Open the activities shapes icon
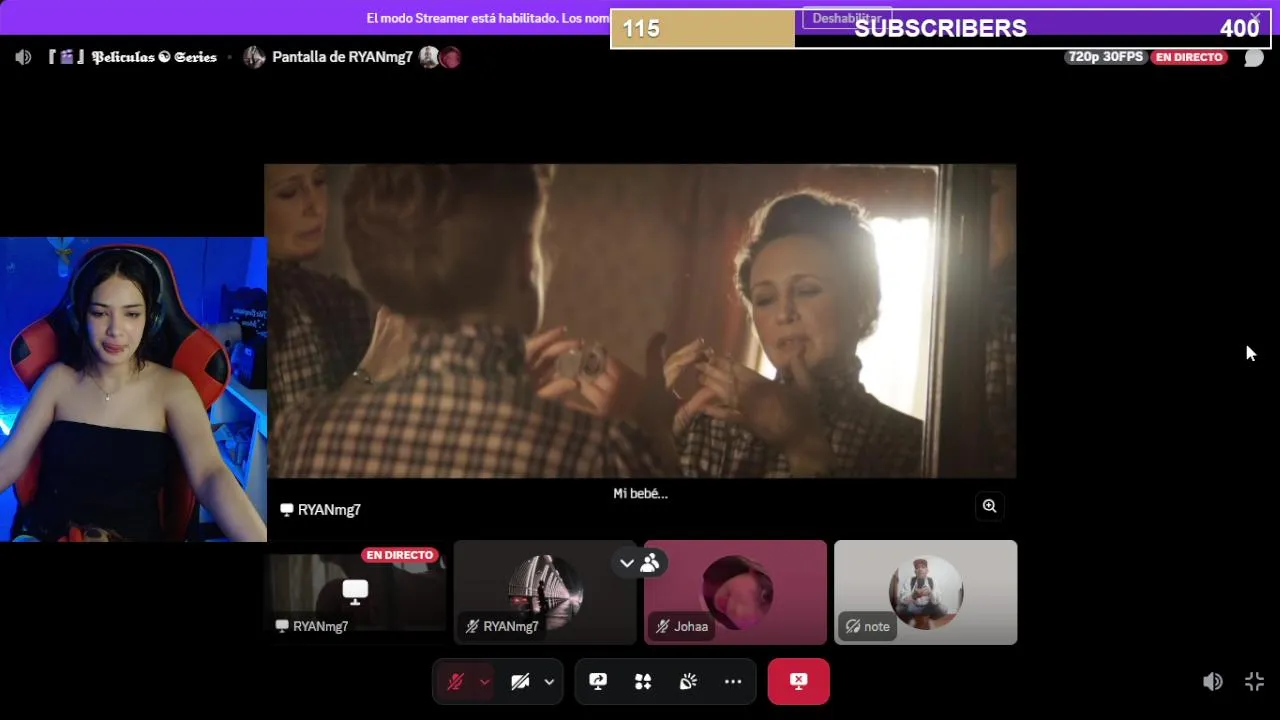The width and height of the screenshot is (1280, 720). tap(643, 682)
